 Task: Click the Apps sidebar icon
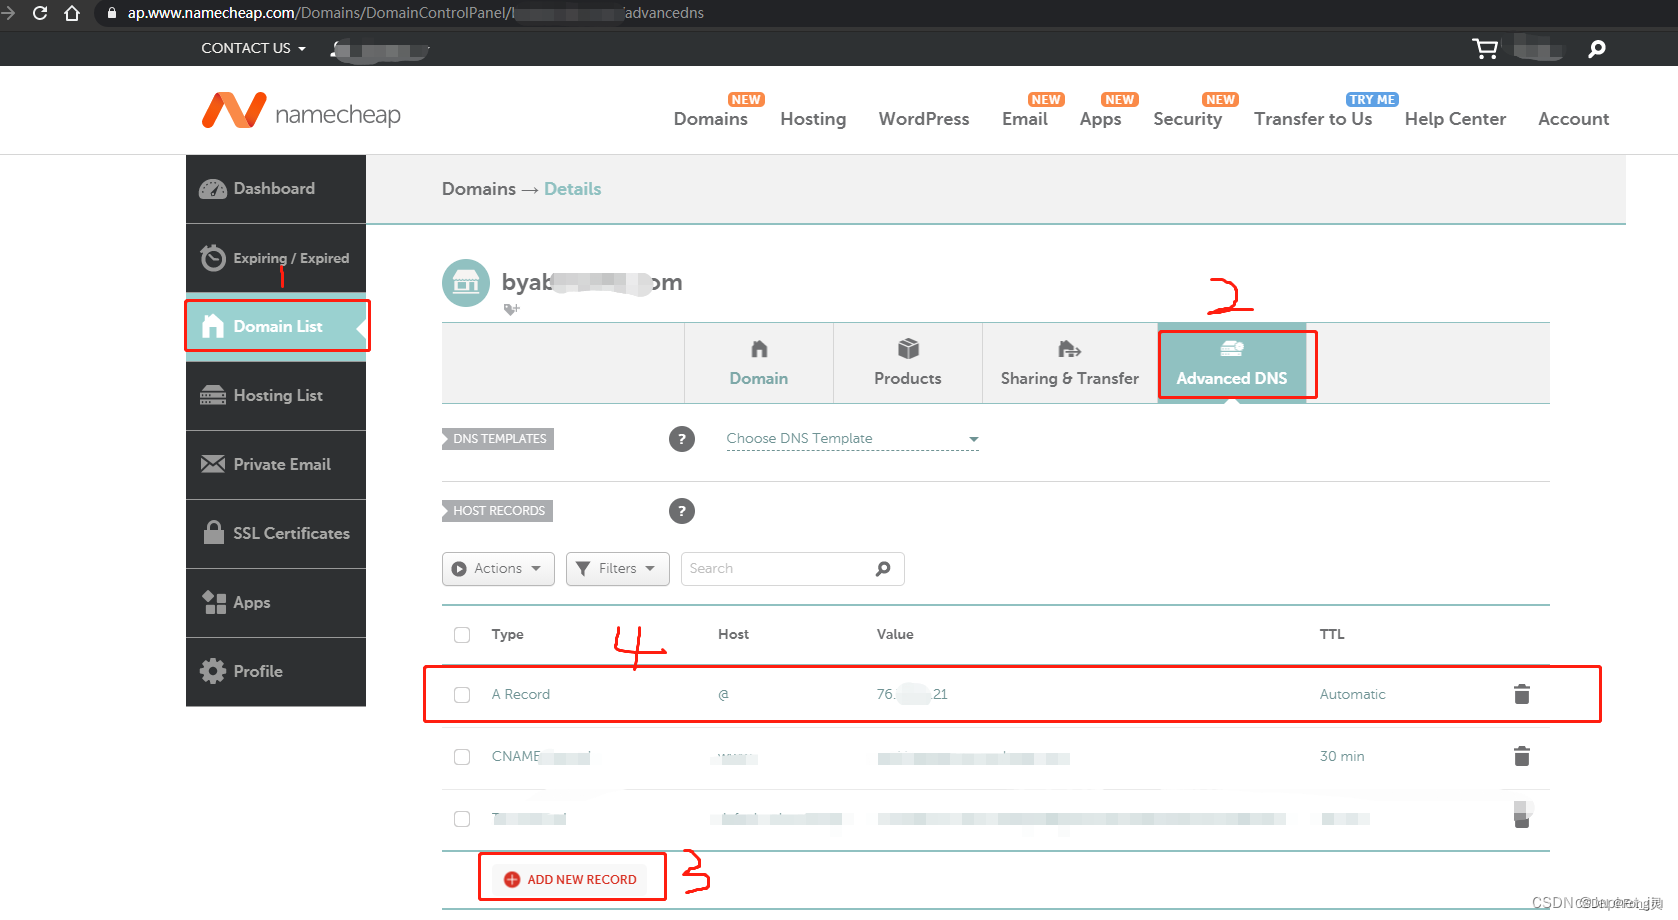tap(214, 602)
